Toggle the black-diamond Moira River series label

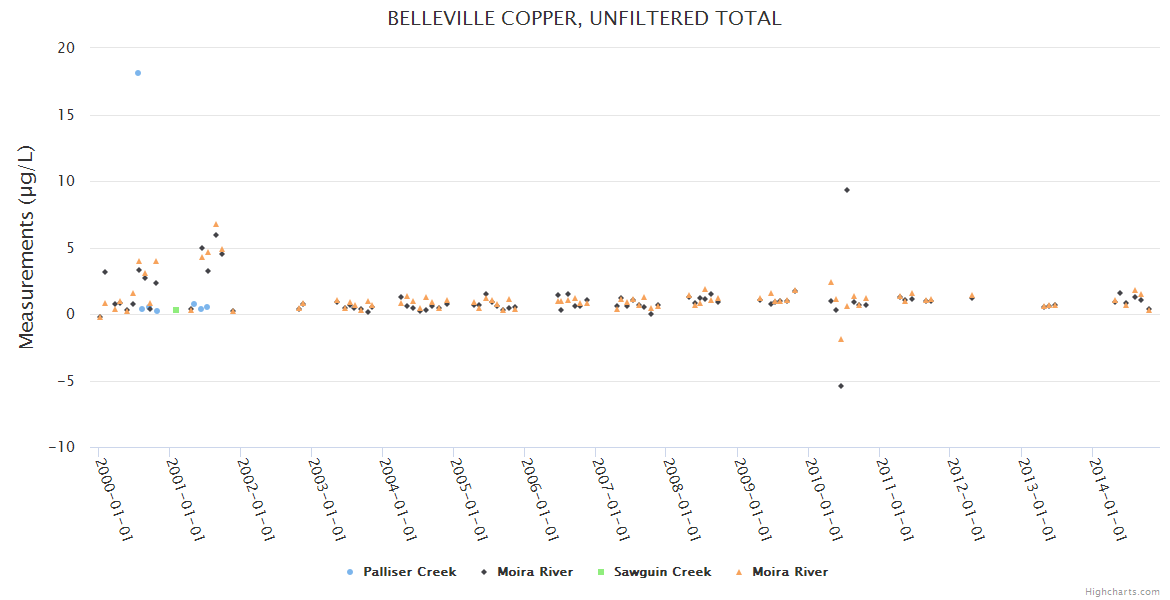(x=535, y=572)
